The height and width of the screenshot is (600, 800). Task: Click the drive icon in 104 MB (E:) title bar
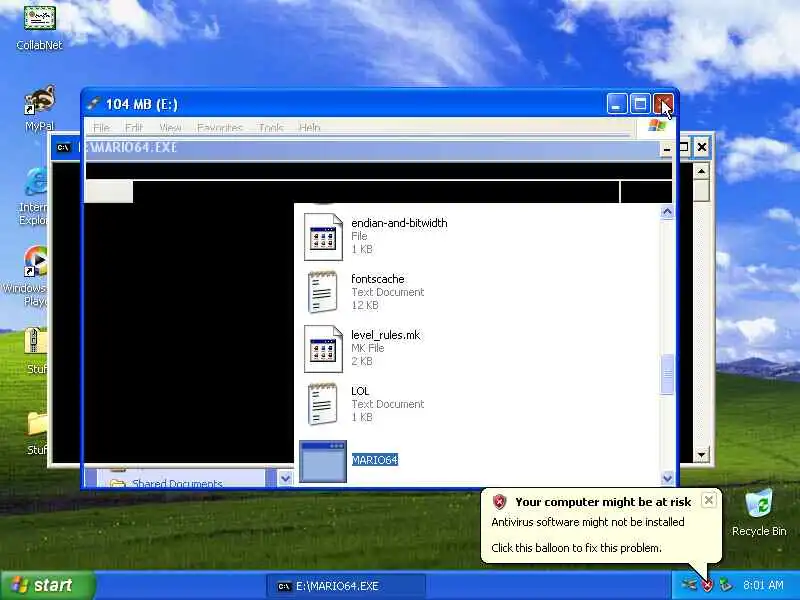(x=93, y=104)
